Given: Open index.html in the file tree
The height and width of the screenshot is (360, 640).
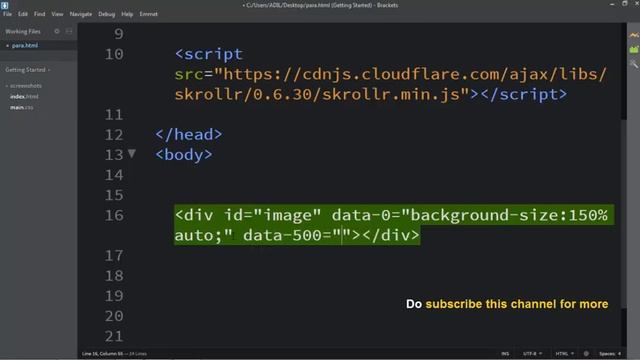Looking at the screenshot, I should click(24, 97).
